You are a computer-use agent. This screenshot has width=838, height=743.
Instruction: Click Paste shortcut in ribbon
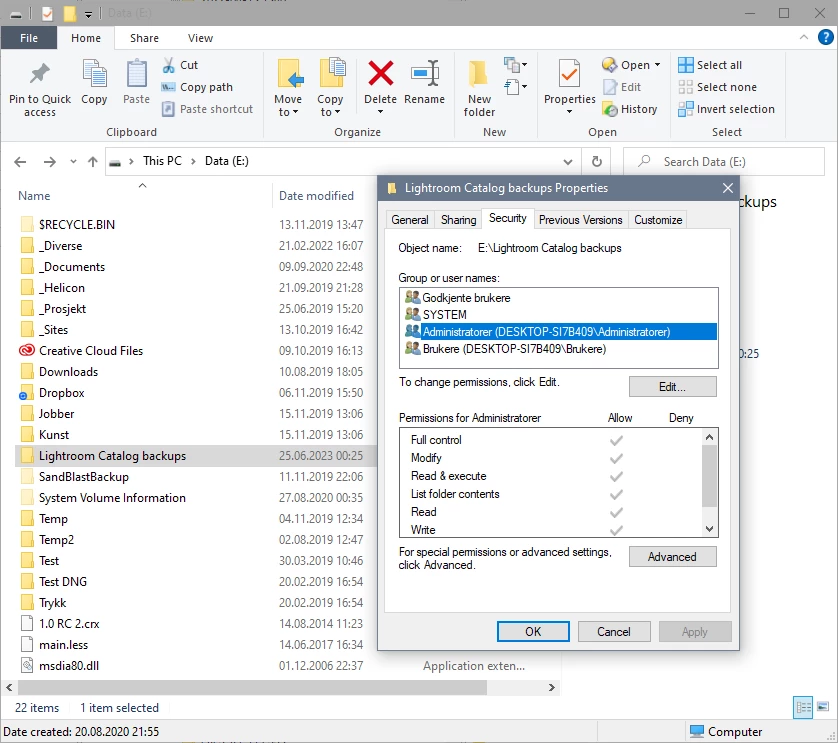tap(207, 109)
